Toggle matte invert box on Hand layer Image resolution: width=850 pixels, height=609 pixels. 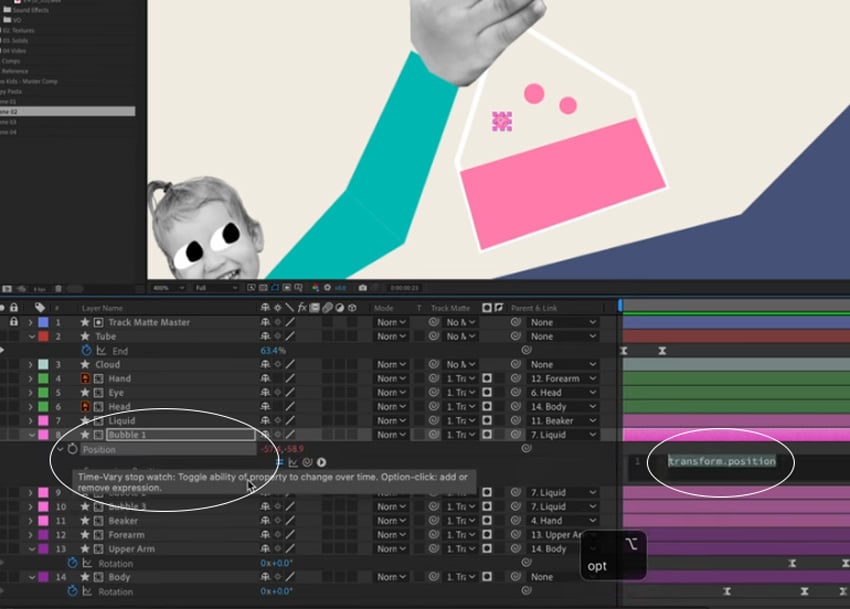[487, 378]
